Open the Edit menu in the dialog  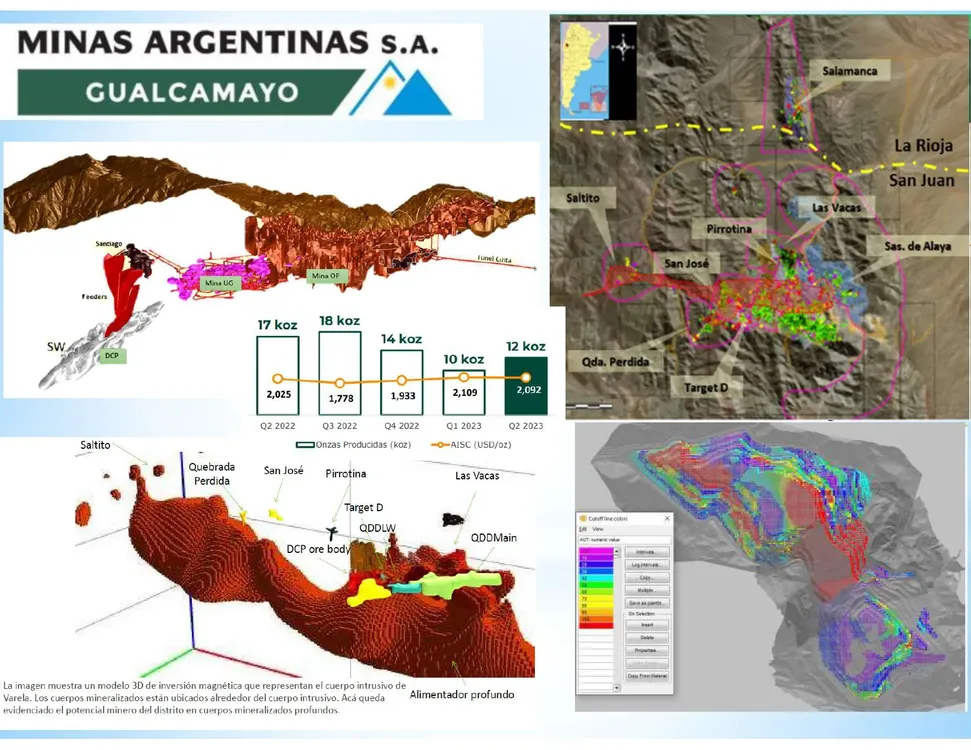pyautogui.click(x=583, y=529)
